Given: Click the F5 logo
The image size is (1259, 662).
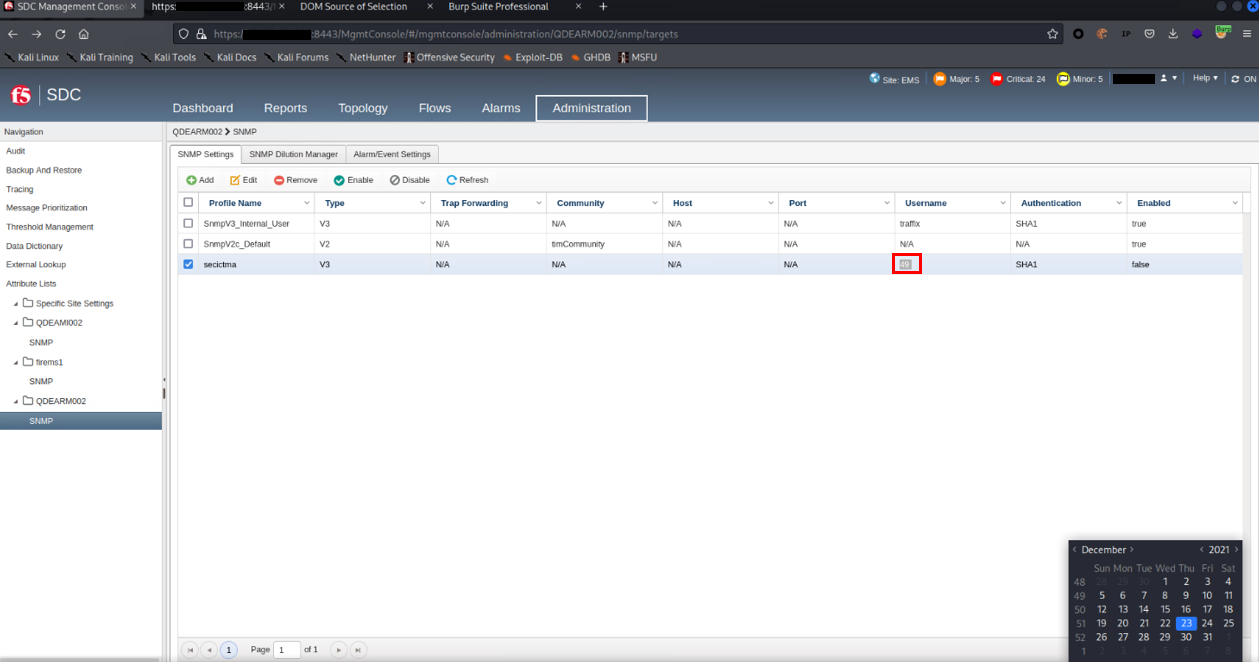Looking at the screenshot, I should pyautogui.click(x=21, y=95).
